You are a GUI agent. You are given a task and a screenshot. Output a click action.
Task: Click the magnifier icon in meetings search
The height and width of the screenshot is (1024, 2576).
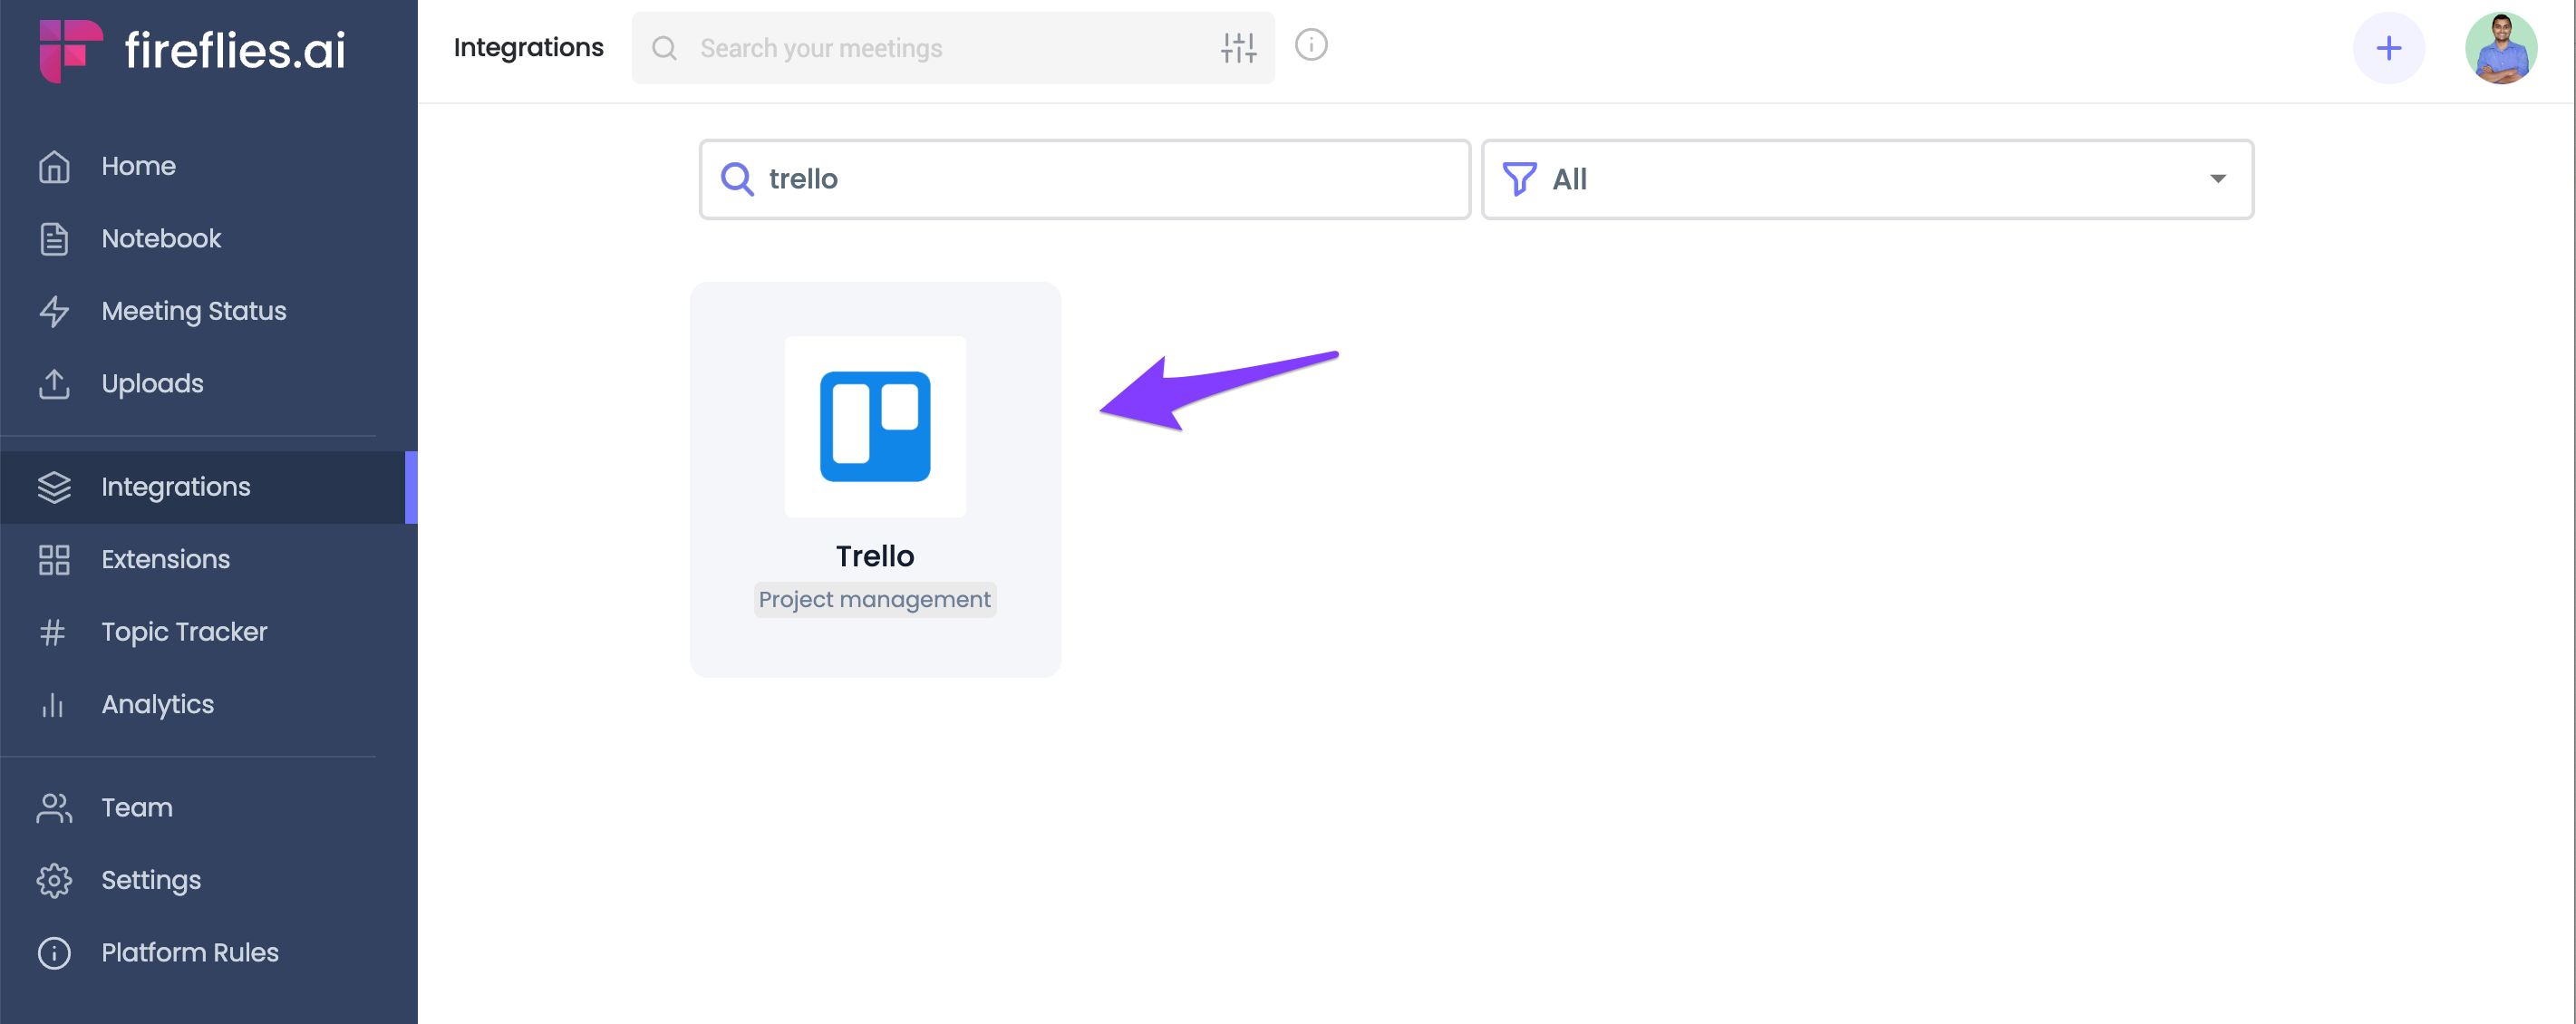664,48
